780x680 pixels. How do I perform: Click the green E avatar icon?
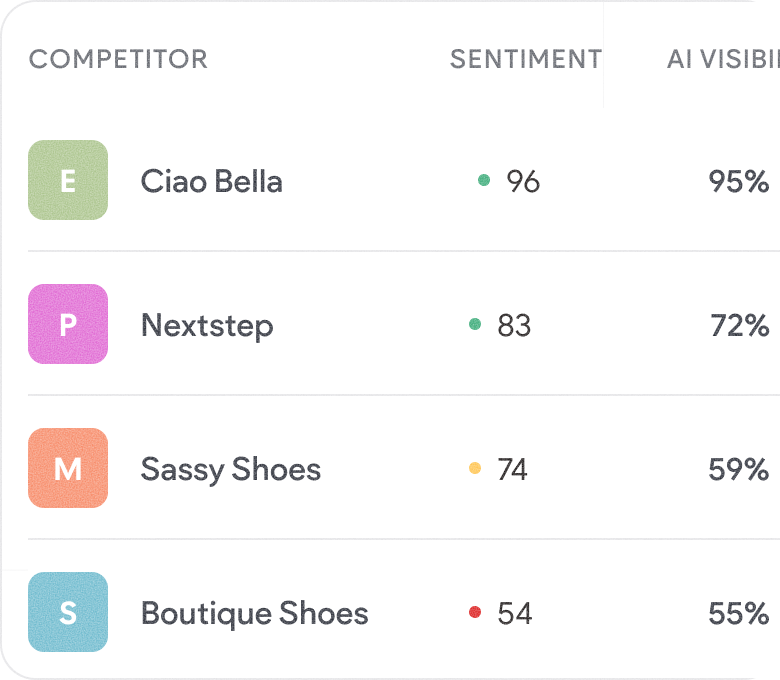click(x=68, y=180)
